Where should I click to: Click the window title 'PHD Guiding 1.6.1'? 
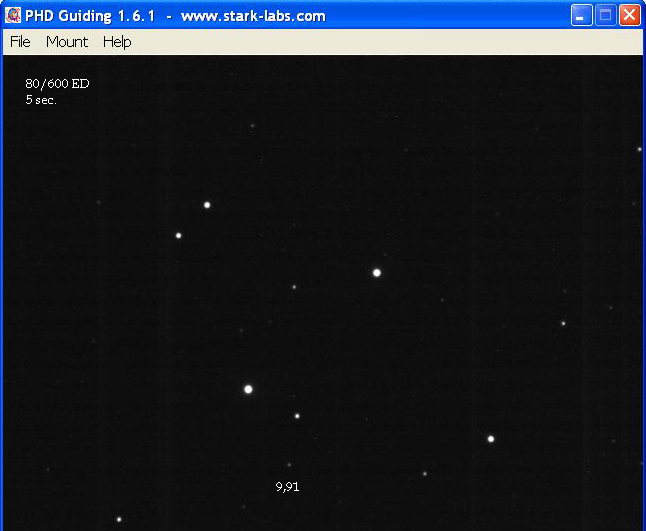point(90,16)
